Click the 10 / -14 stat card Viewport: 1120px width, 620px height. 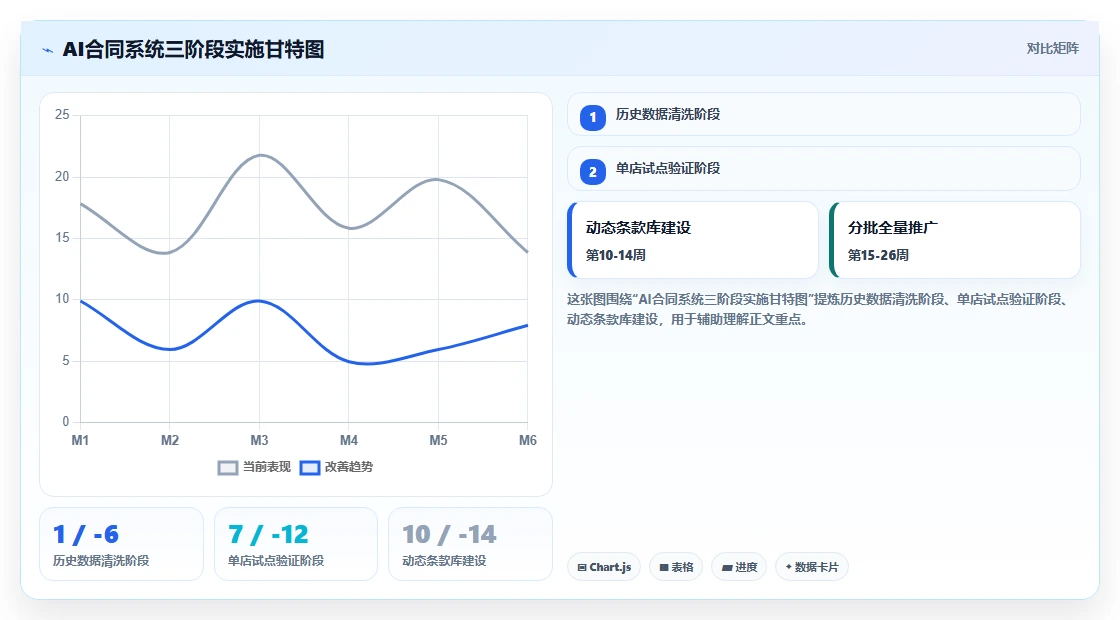[x=470, y=544]
